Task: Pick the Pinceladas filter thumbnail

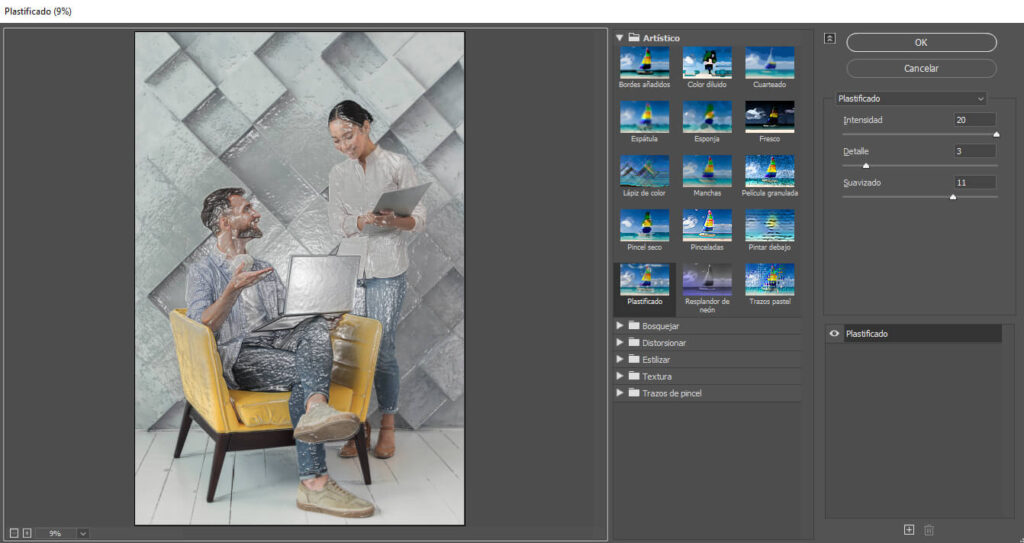Action: (x=707, y=225)
